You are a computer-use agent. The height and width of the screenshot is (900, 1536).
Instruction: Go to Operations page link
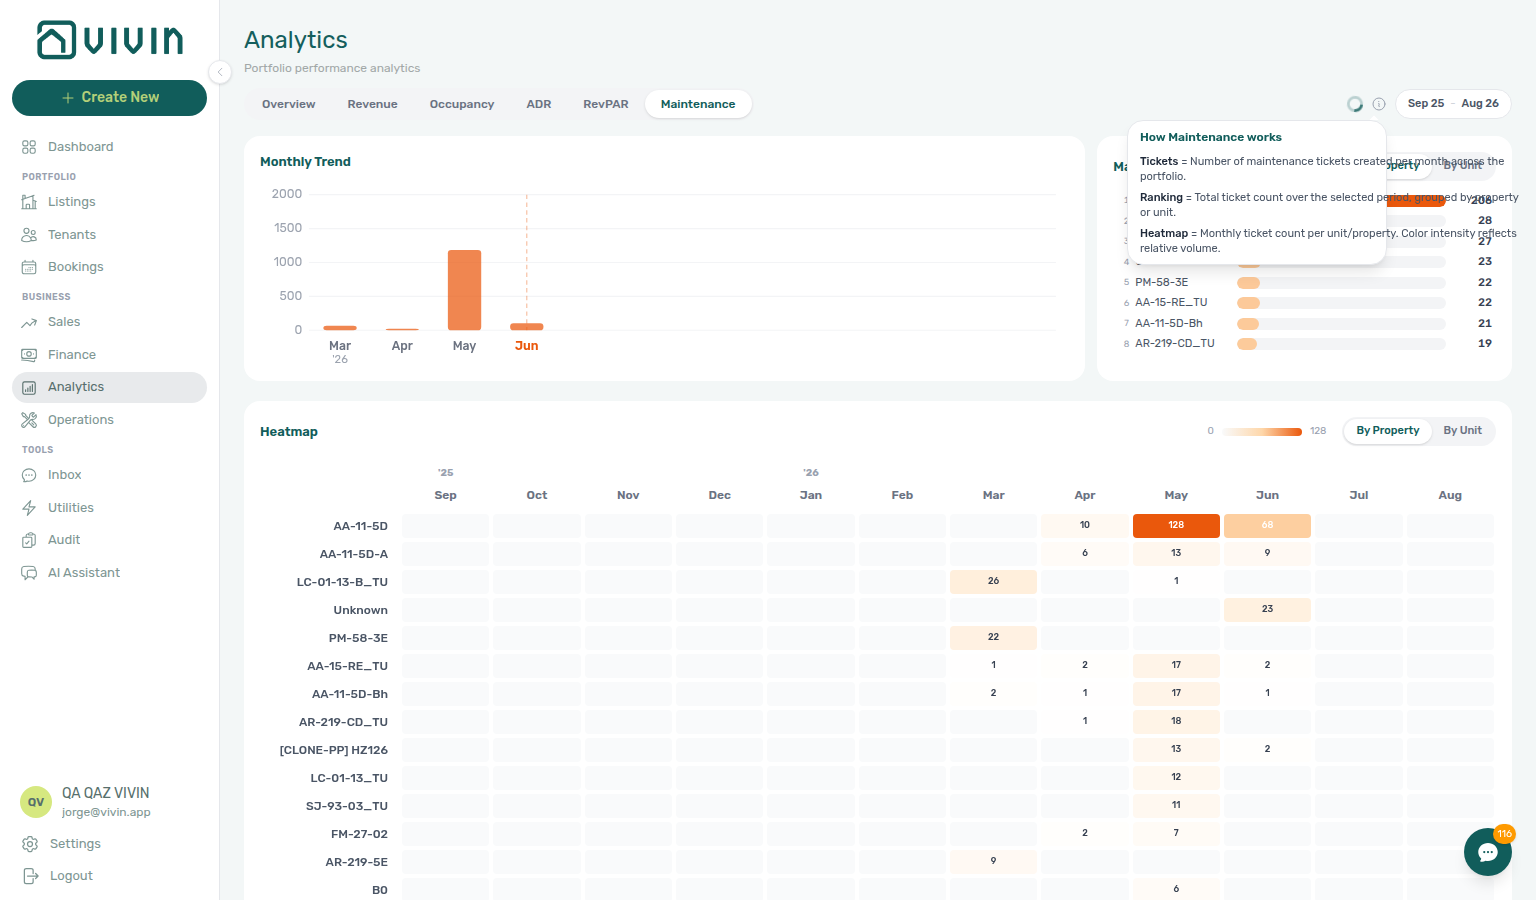coord(109,420)
